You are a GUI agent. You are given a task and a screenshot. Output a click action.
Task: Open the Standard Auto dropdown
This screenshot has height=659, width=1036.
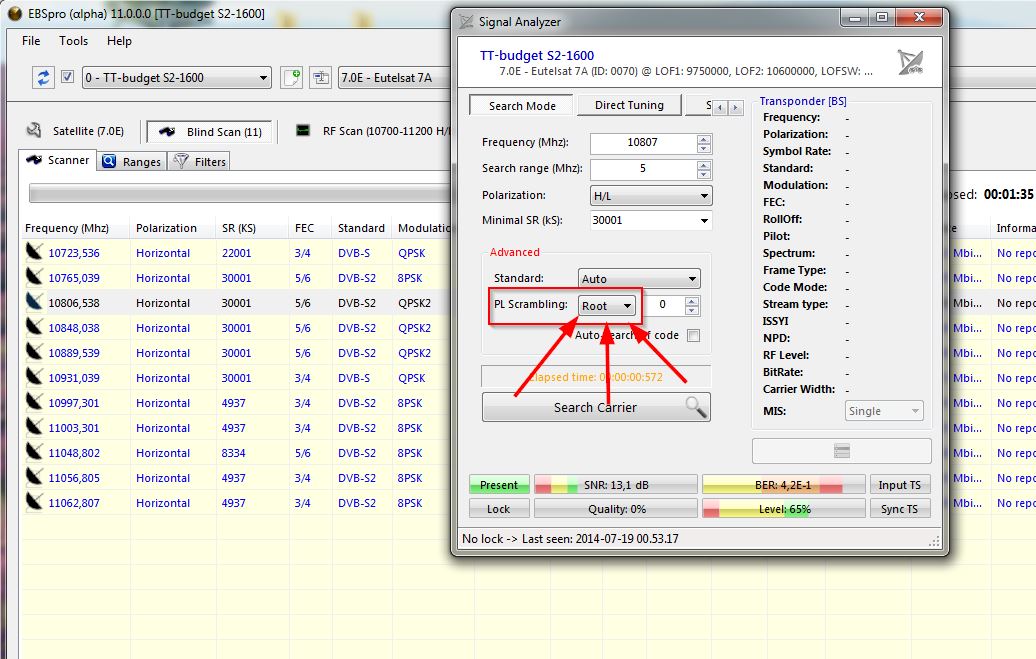[x=639, y=279]
